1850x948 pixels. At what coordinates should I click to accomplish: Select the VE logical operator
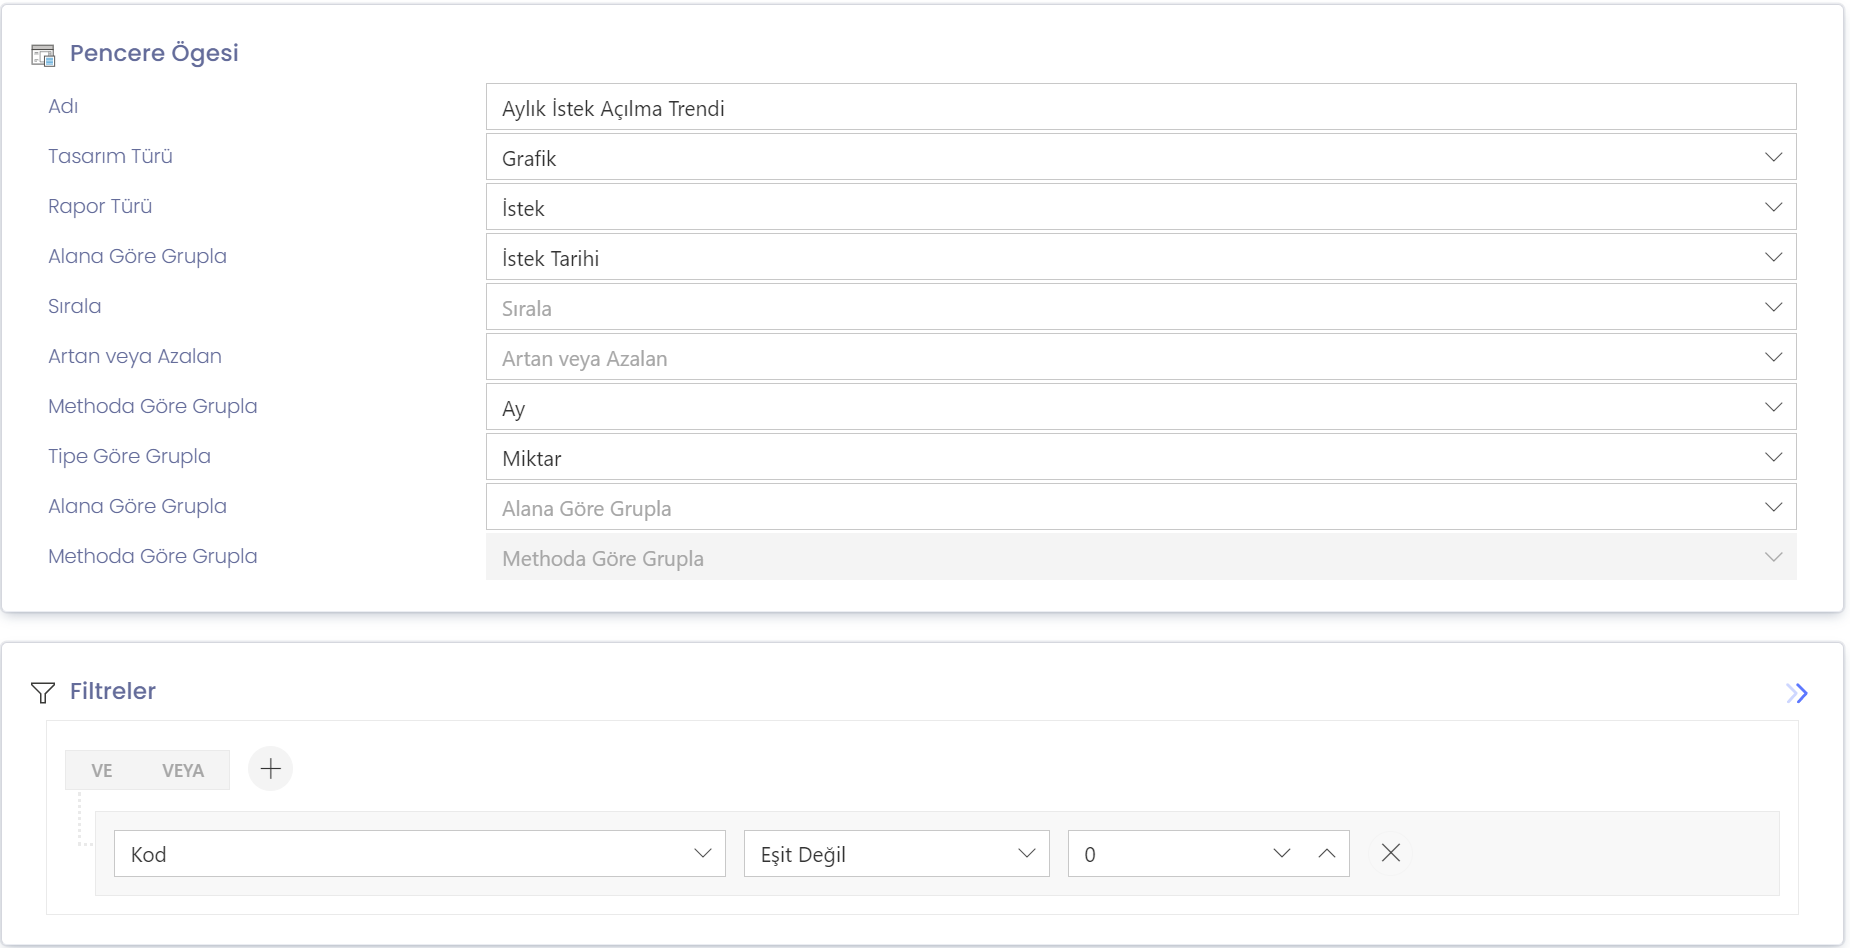pos(102,770)
